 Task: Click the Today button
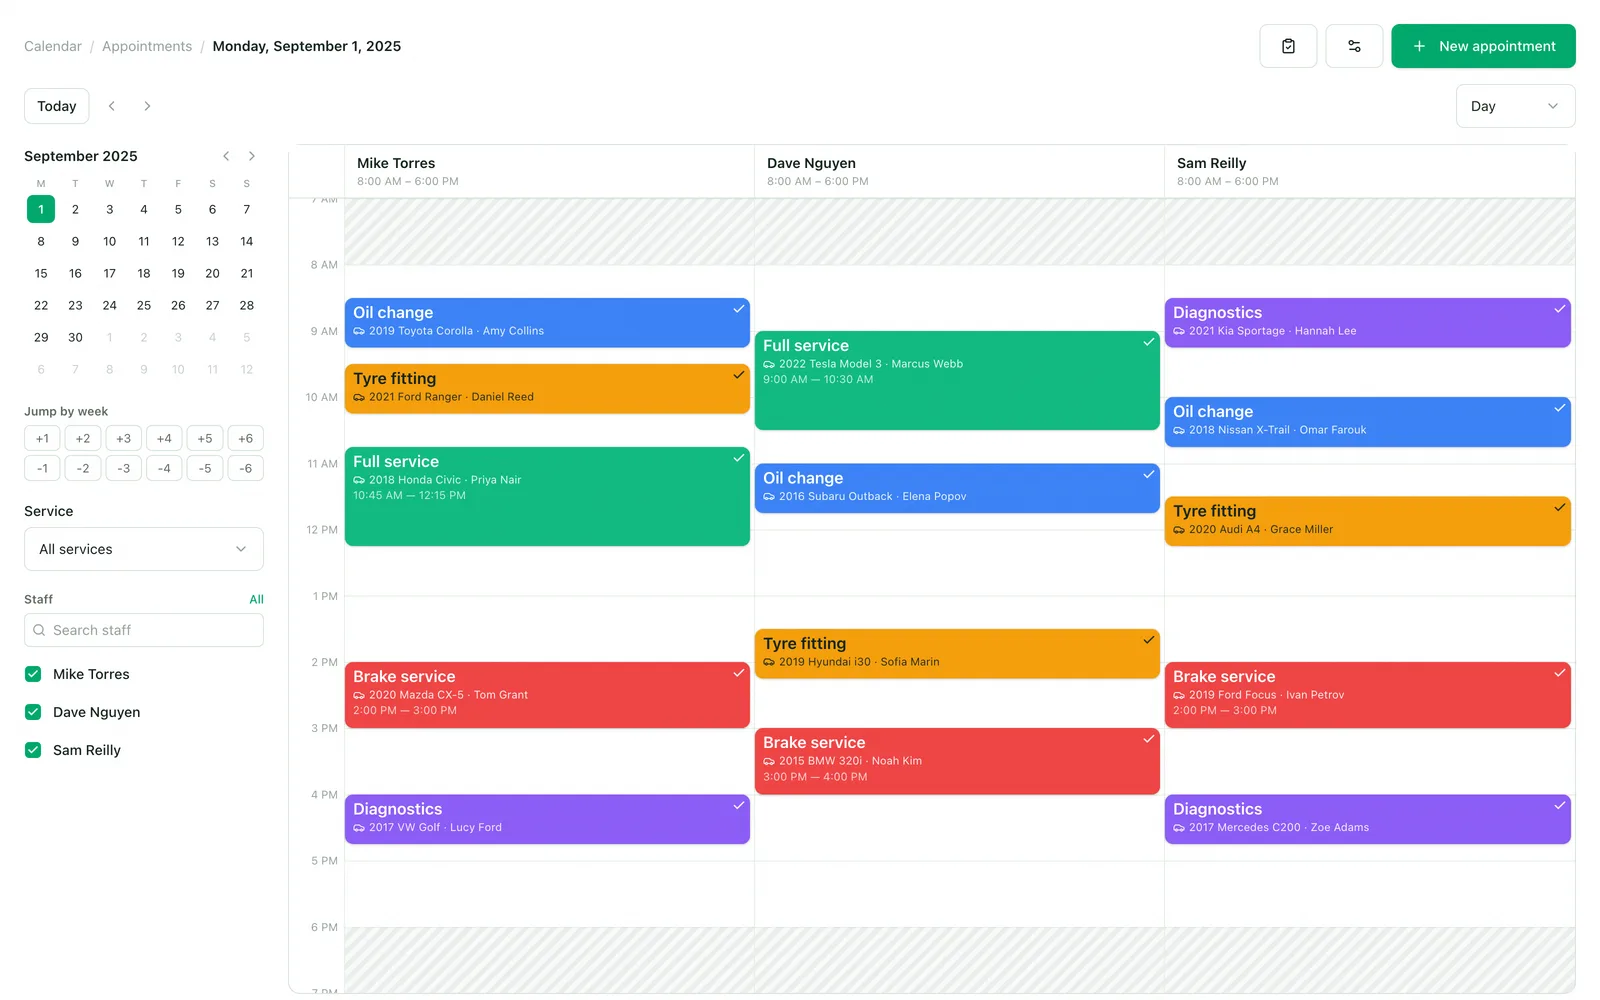click(57, 106)
